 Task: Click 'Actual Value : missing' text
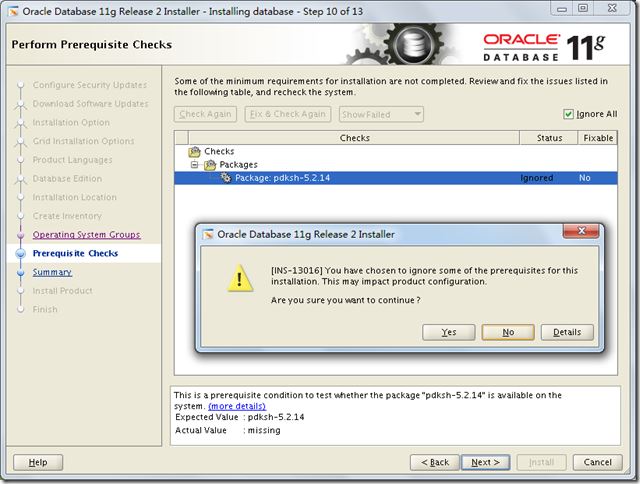pyautogui.click(x=228, y=430)
